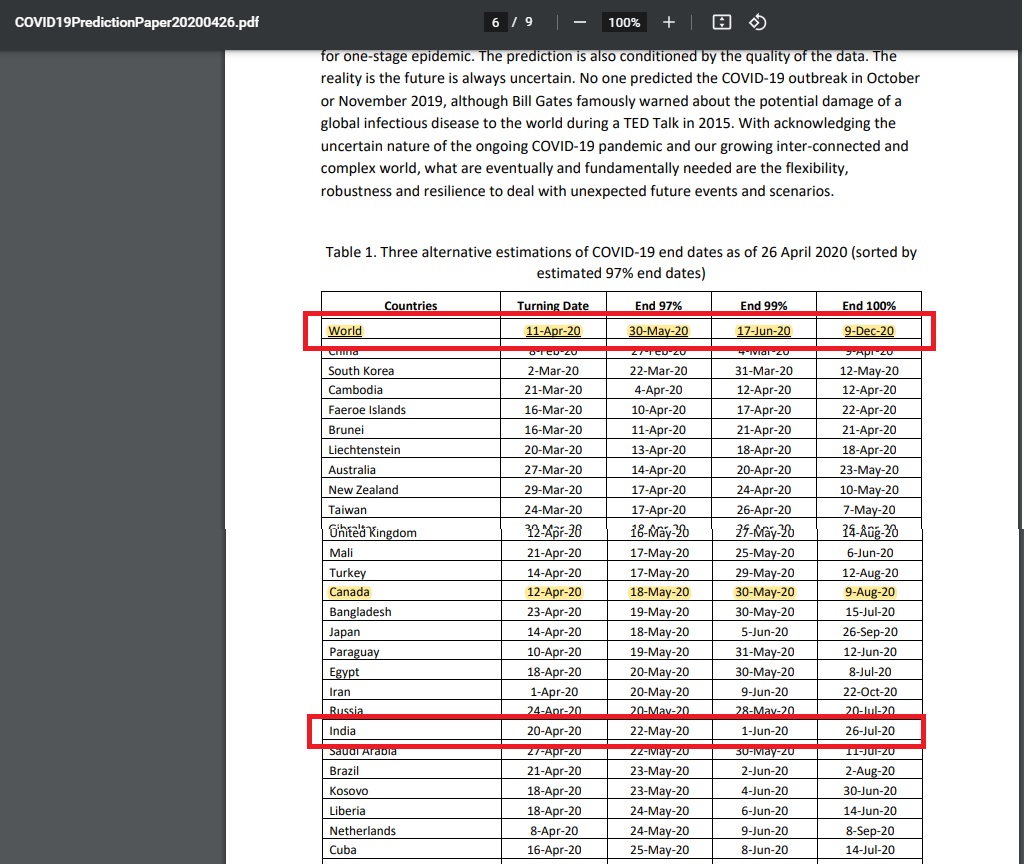Screen dimensions: 1024x864
Task: Click India's End 100% date 26-Jul-20
Action: click(x=870, y=731)
